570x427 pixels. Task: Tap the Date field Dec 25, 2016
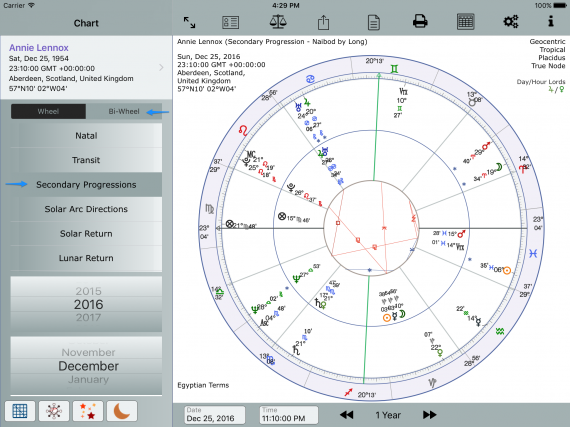(214, 415)
